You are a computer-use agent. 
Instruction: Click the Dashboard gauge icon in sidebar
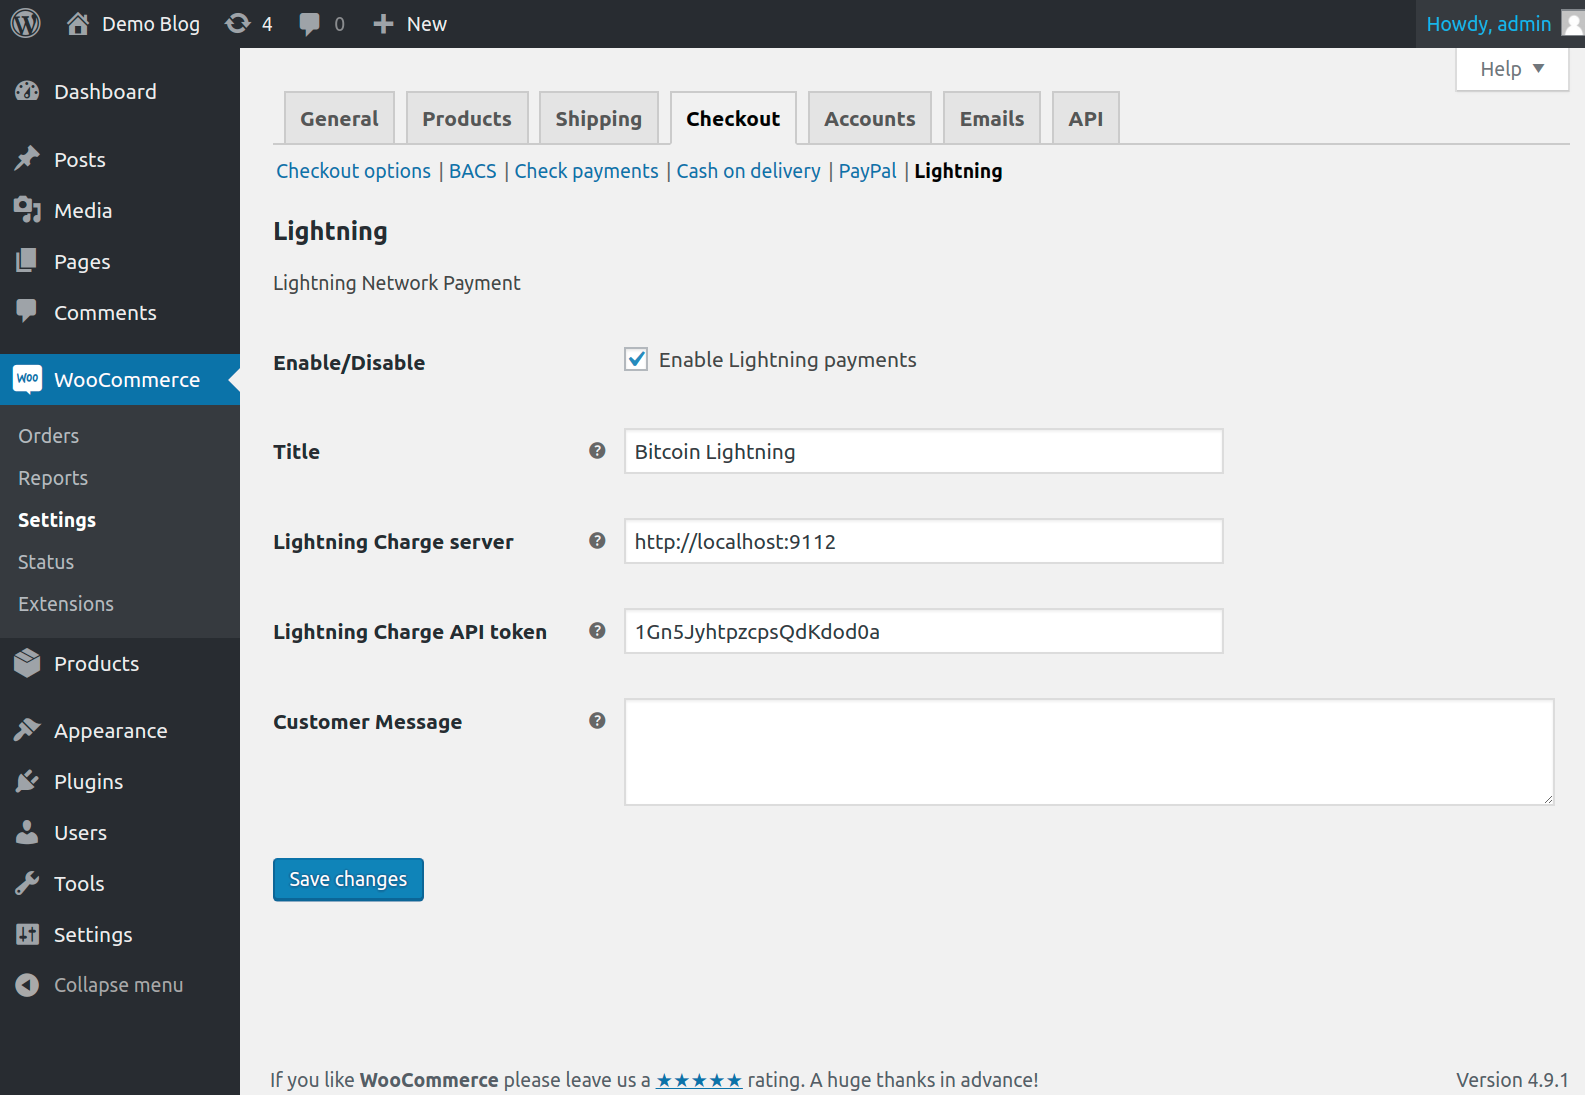[x=27, y=91]
